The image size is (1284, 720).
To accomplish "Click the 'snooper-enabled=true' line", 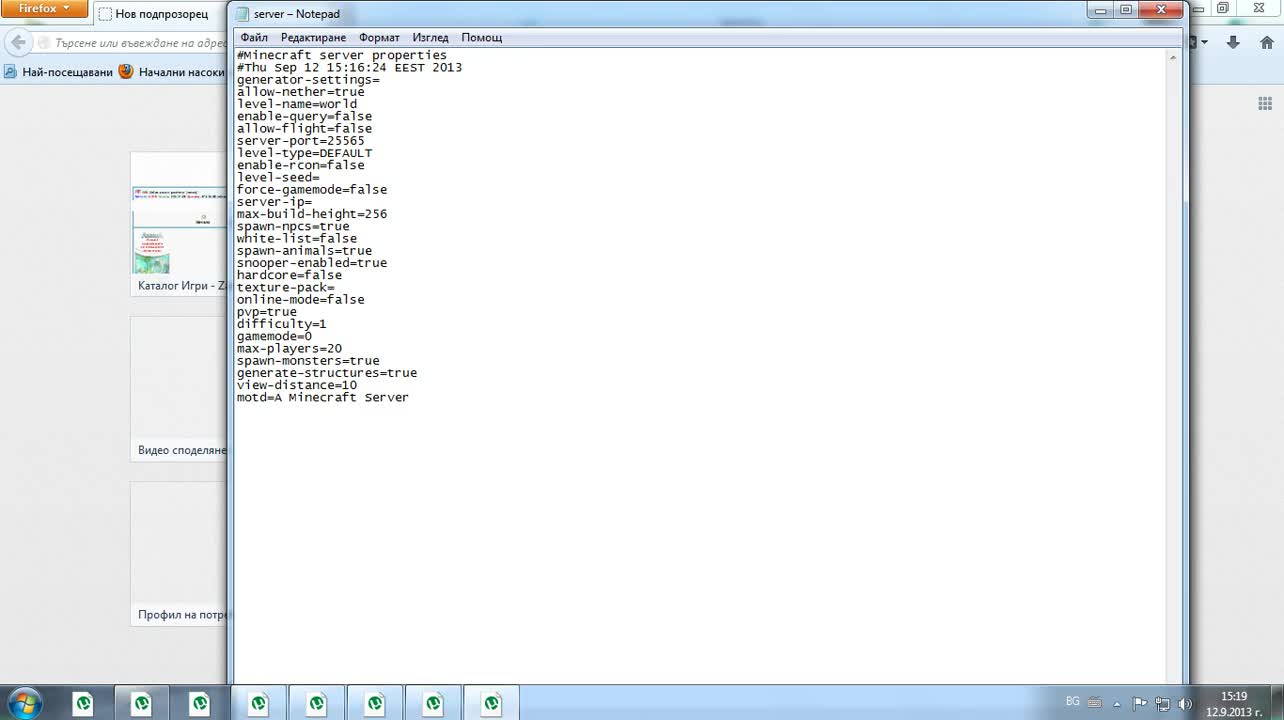I will coord(312,263).
